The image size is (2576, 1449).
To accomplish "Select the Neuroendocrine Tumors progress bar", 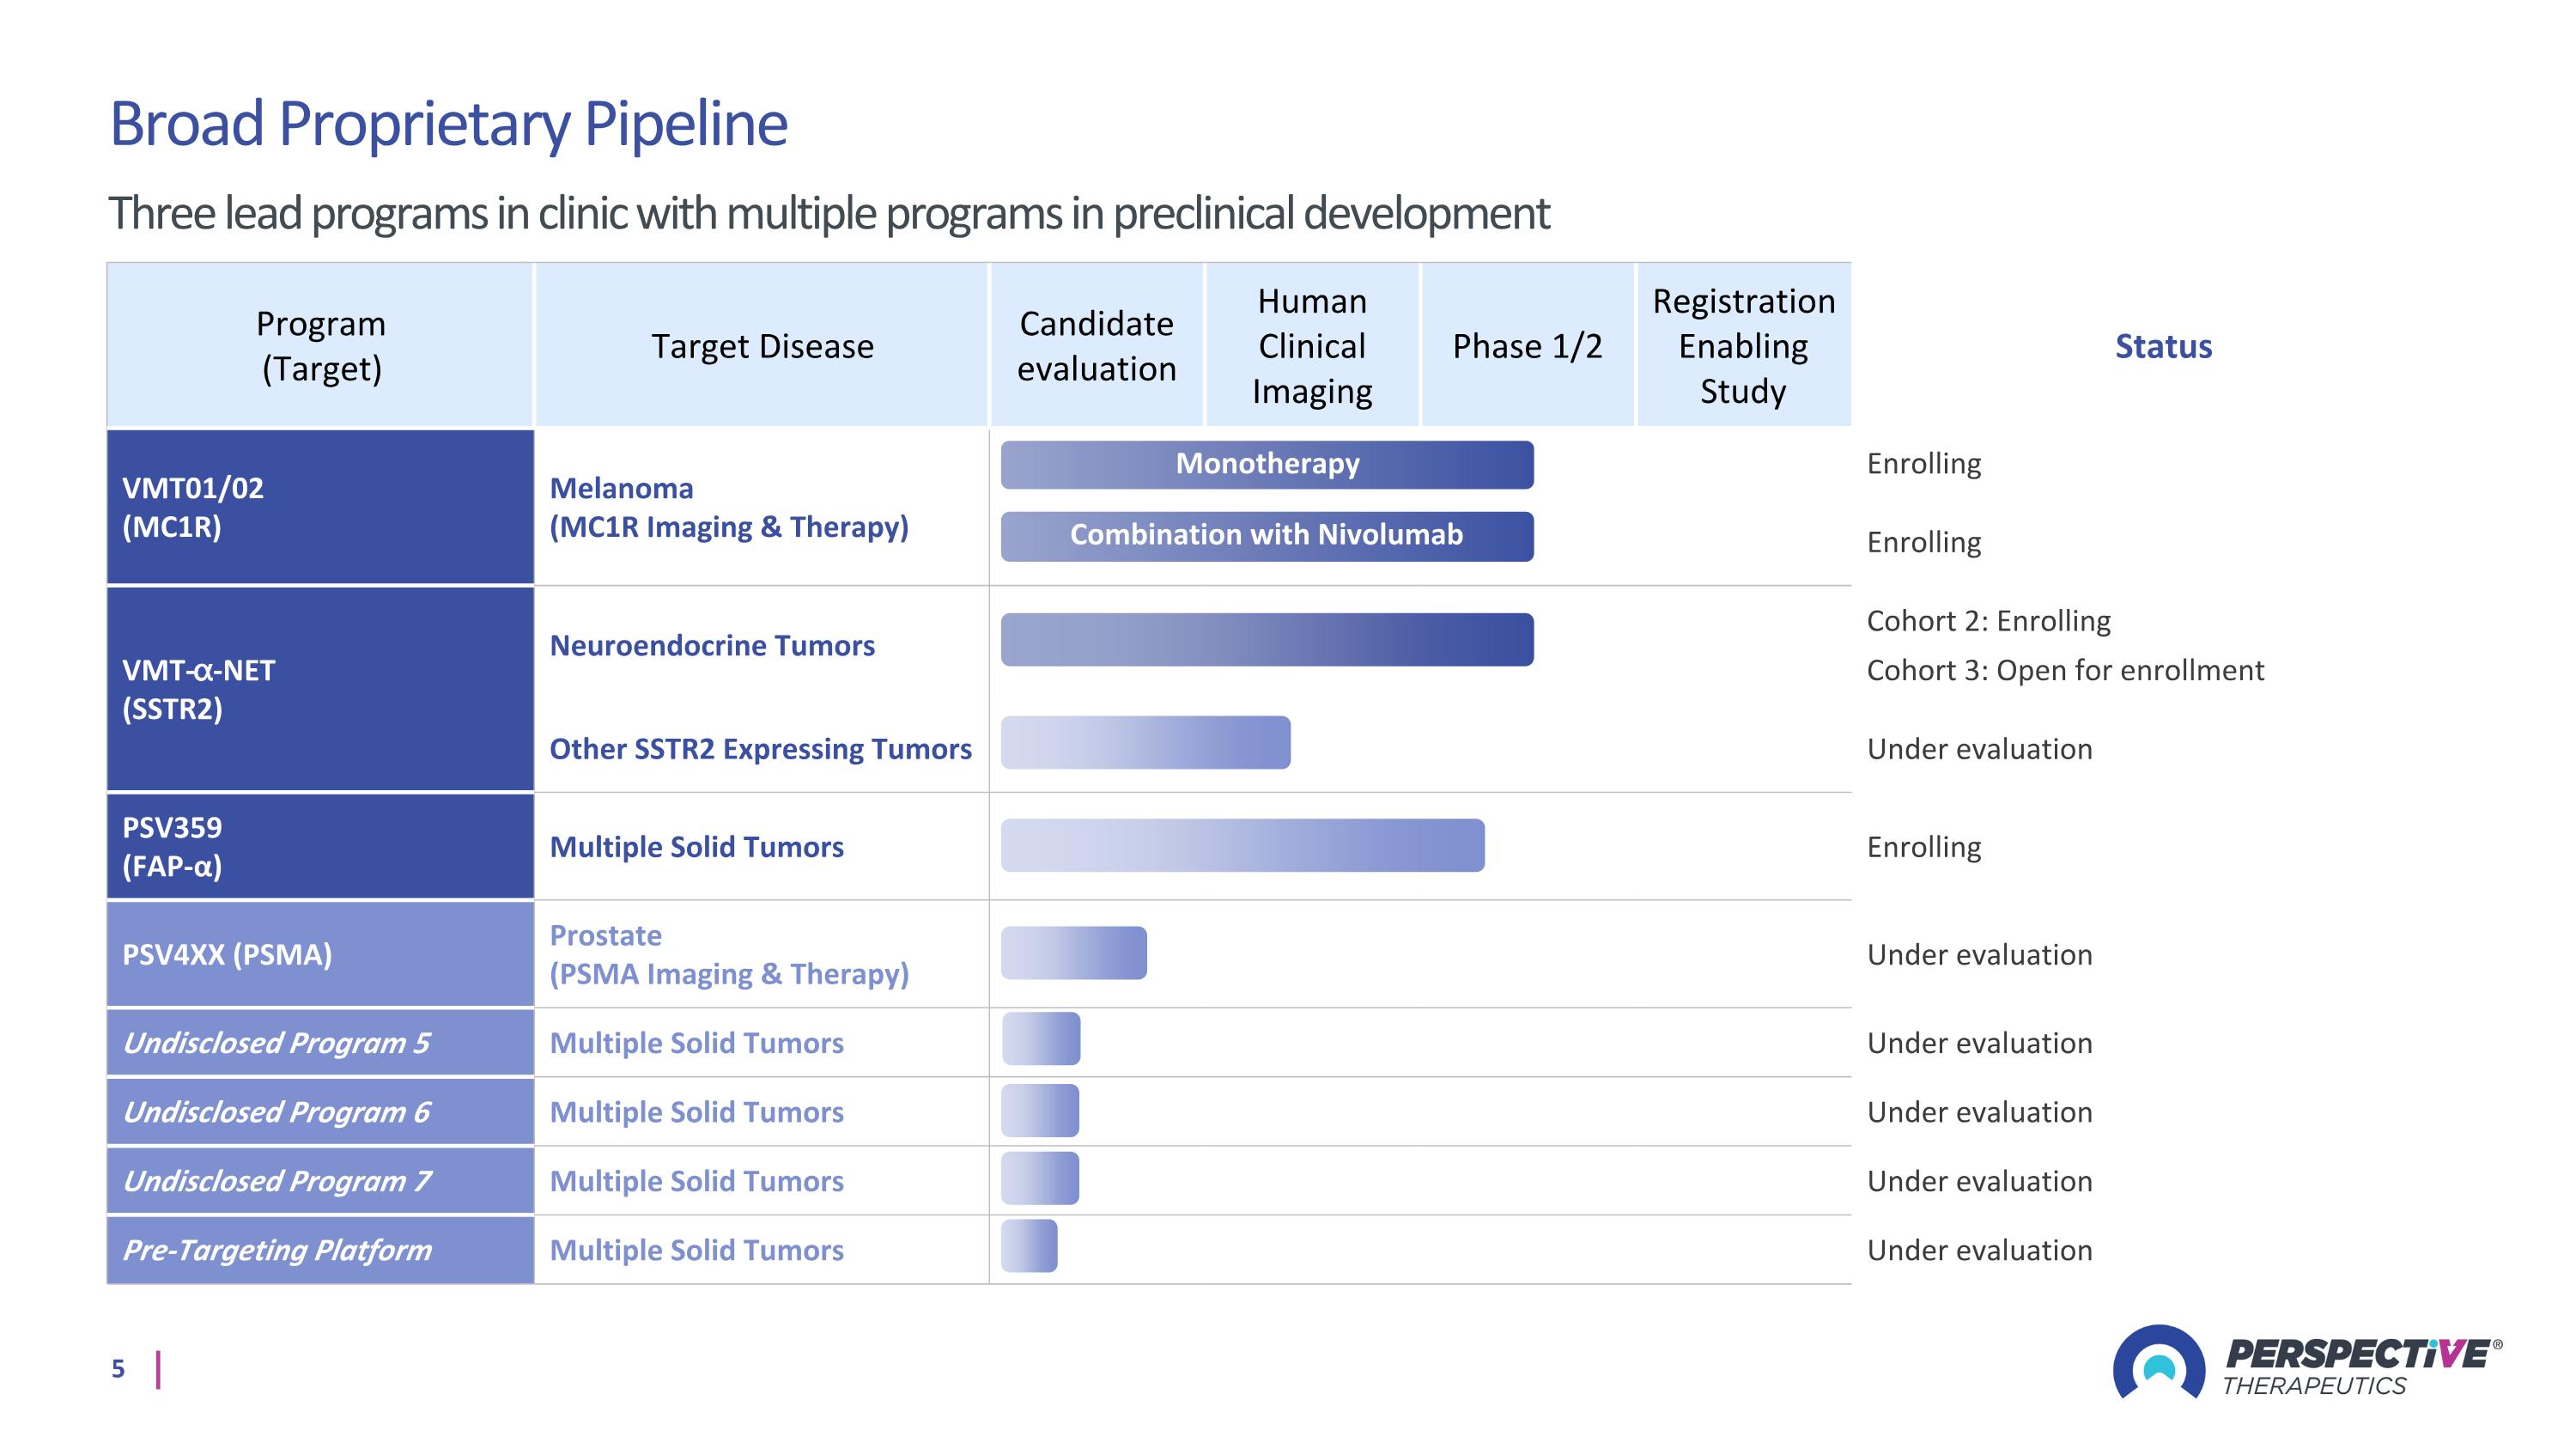I will pos(1266,639).
